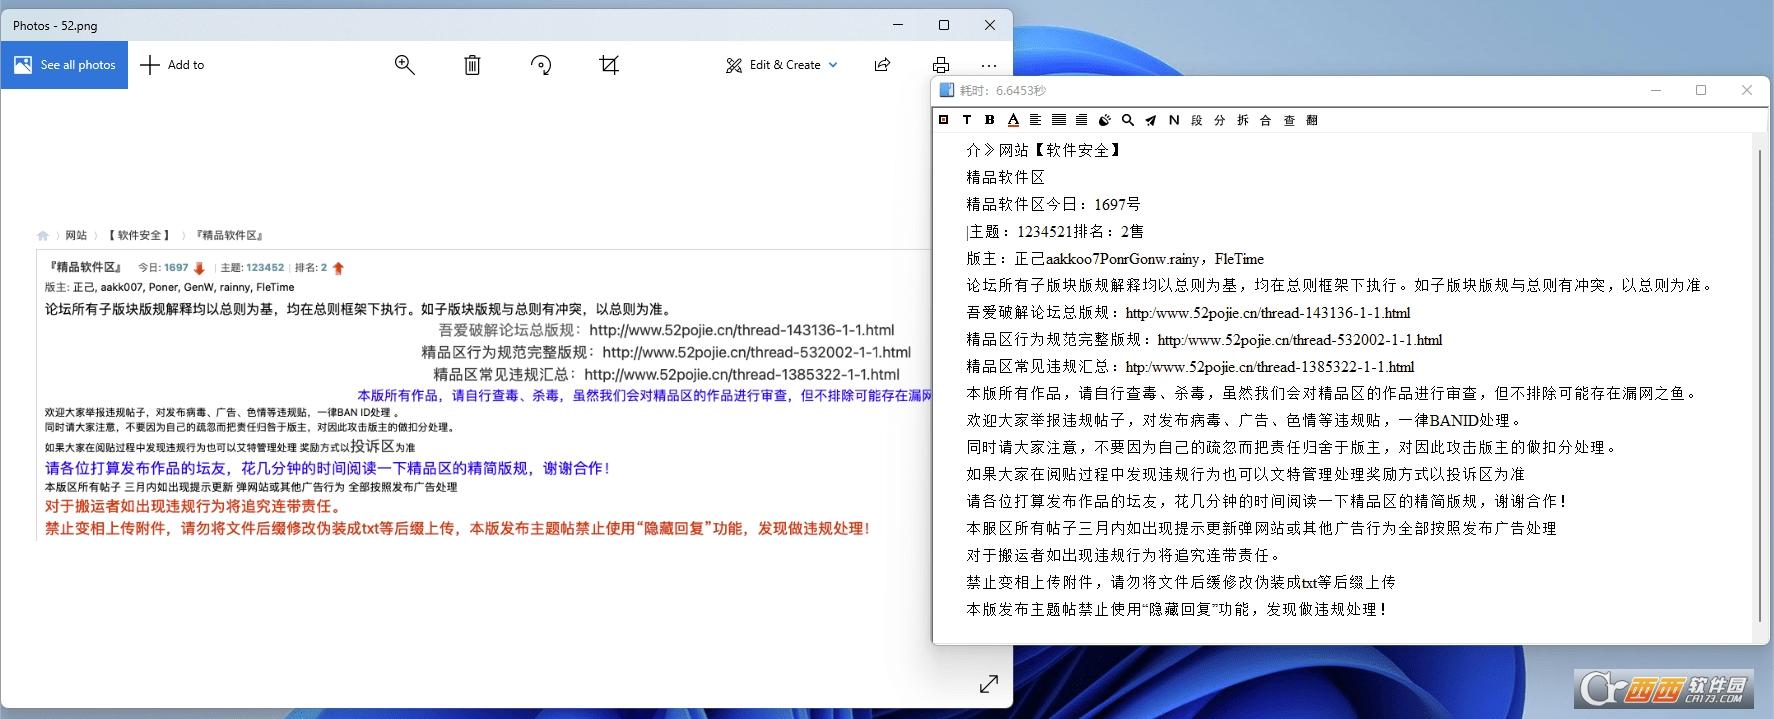1774x719 pixels.
Task: Click OCR line 禁止变相上传附件
Action: coord(1181,582)
